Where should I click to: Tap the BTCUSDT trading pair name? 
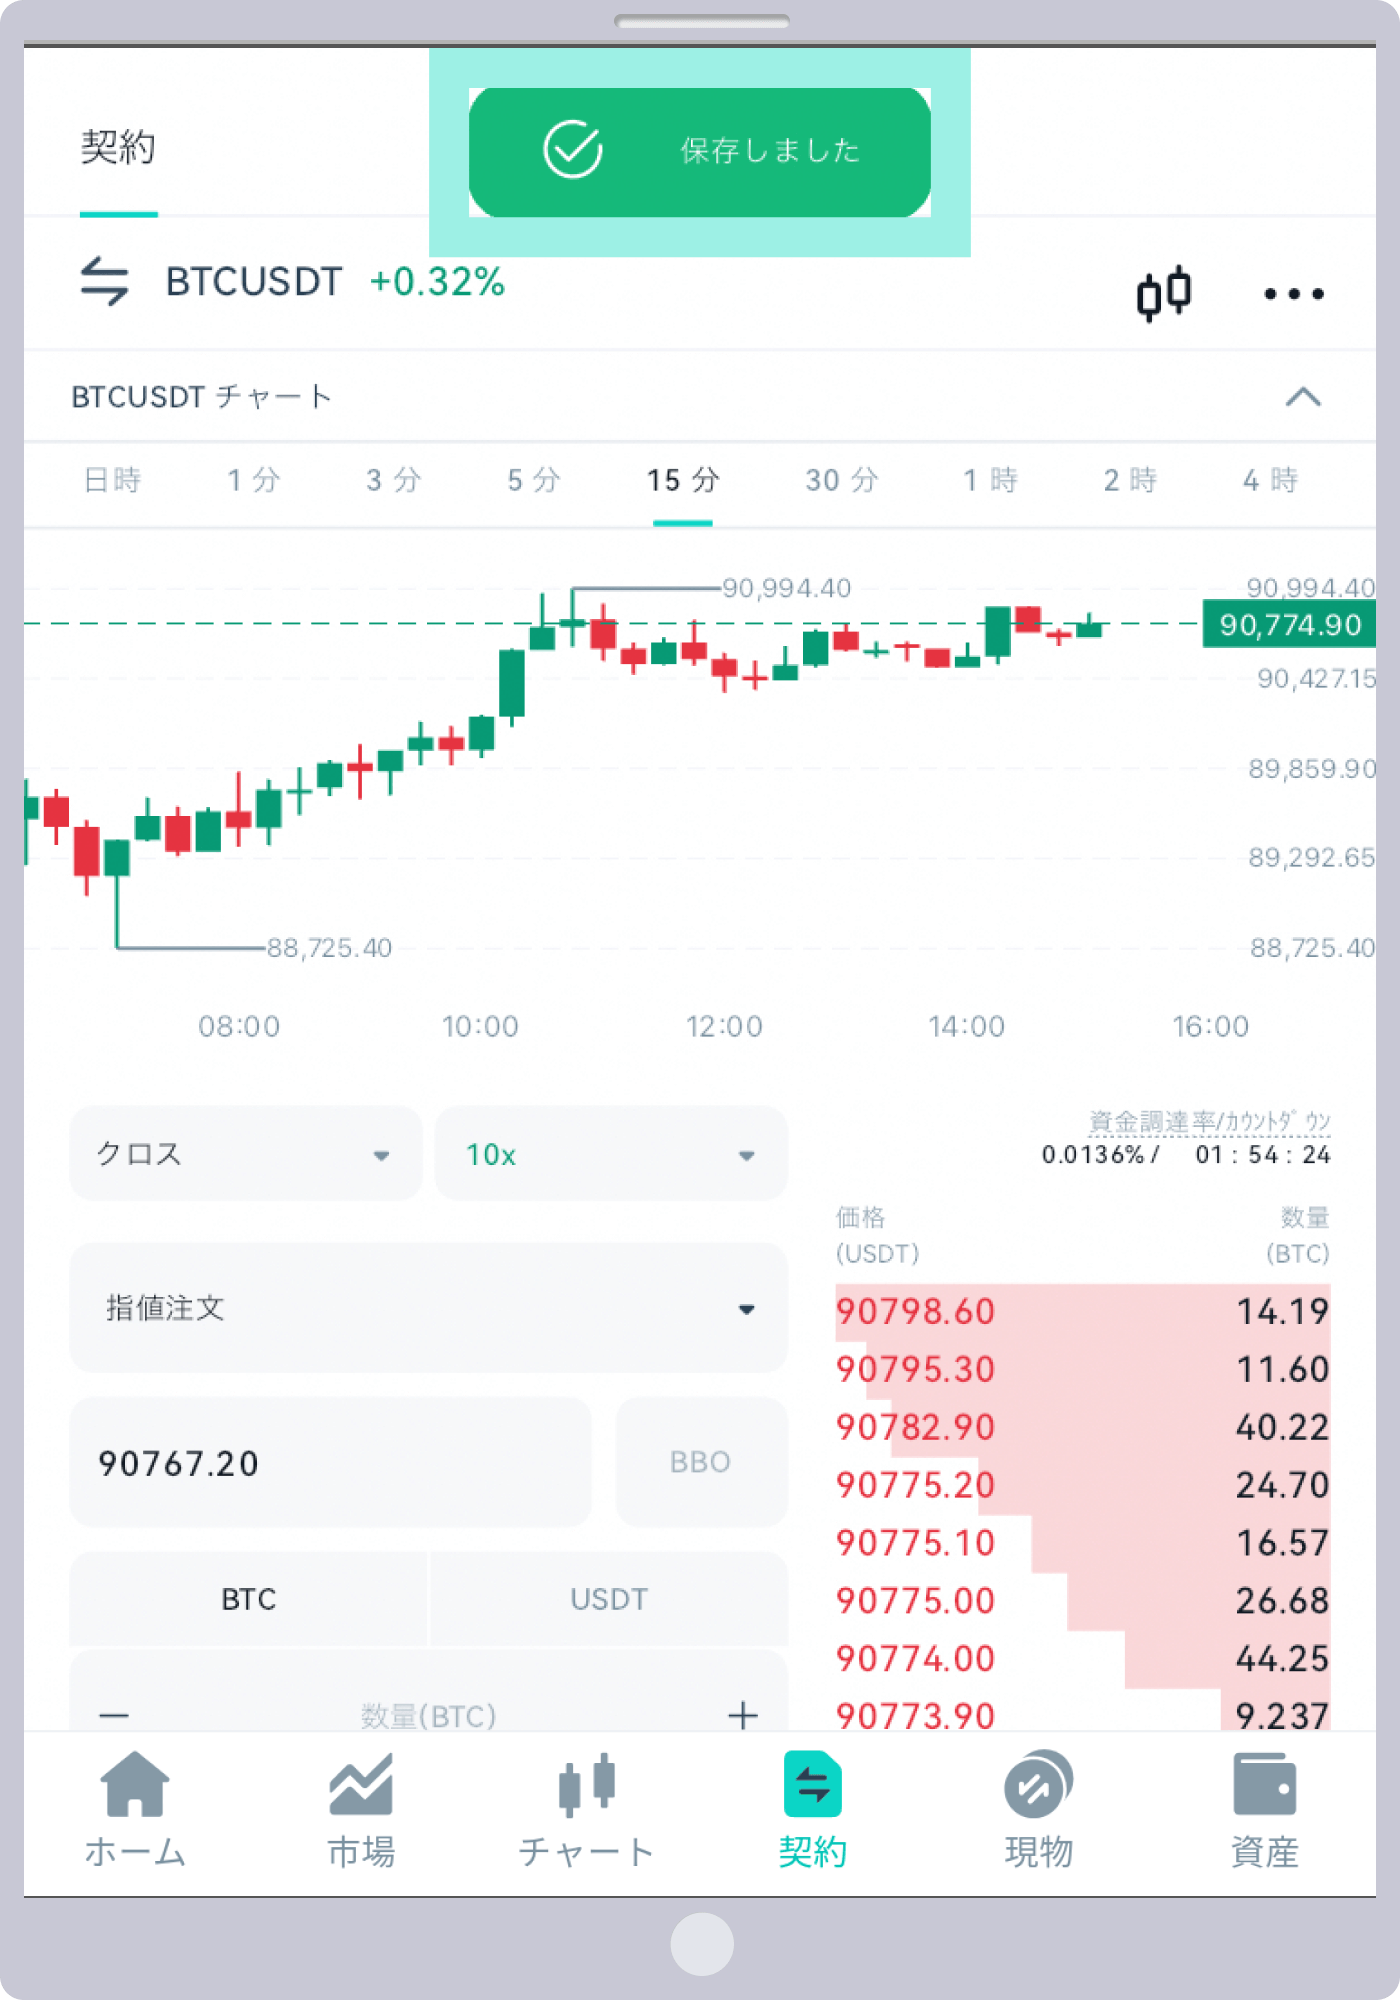point(254,281)
